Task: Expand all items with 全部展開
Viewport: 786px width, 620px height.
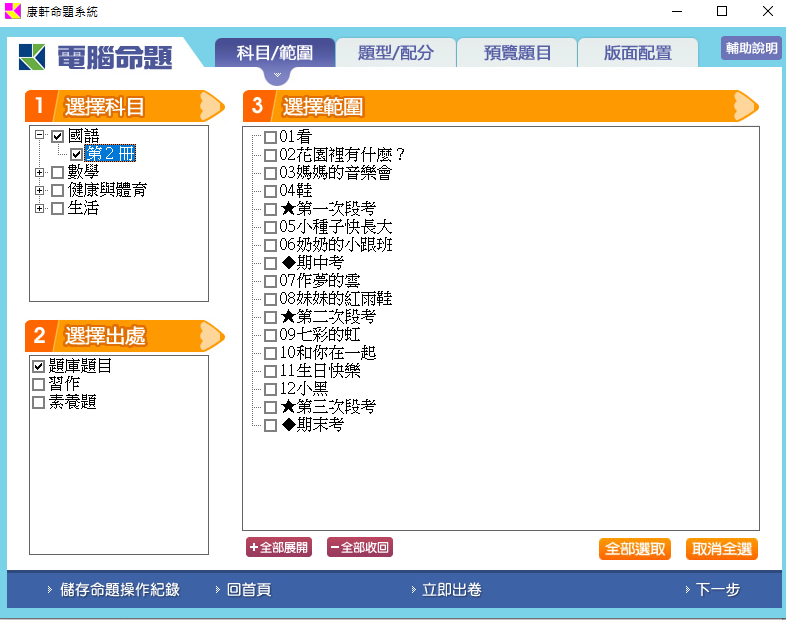Action: tap(279, 547)
